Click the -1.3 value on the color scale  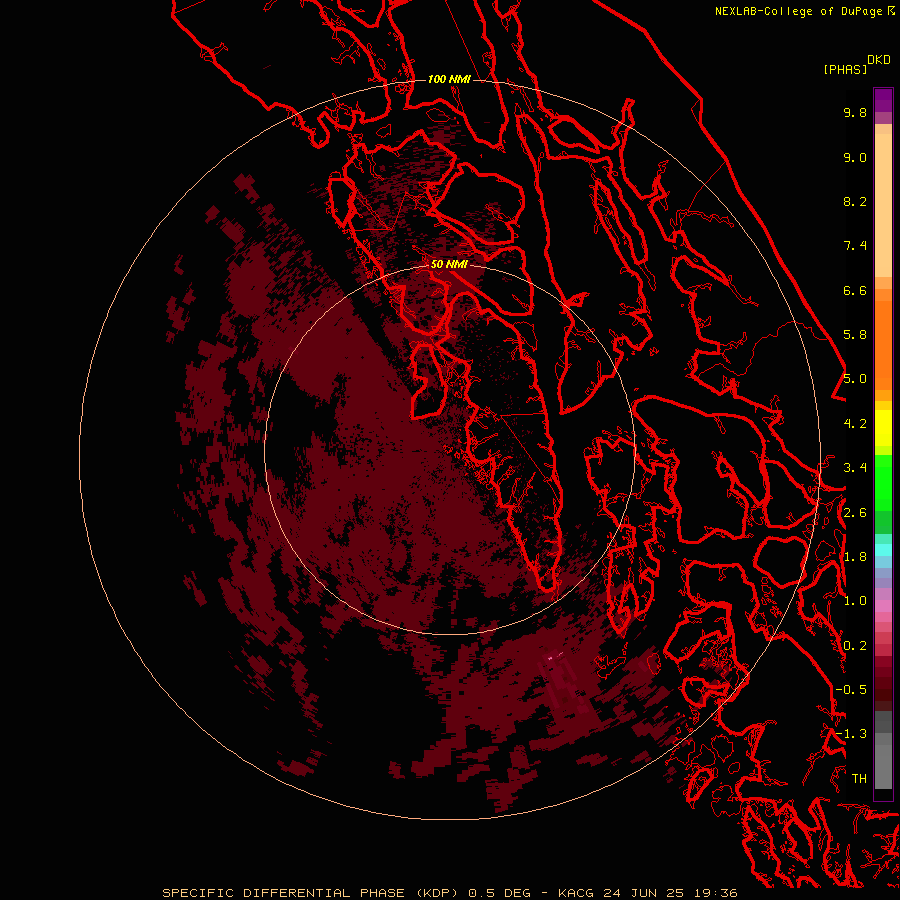tap(851, 735)
